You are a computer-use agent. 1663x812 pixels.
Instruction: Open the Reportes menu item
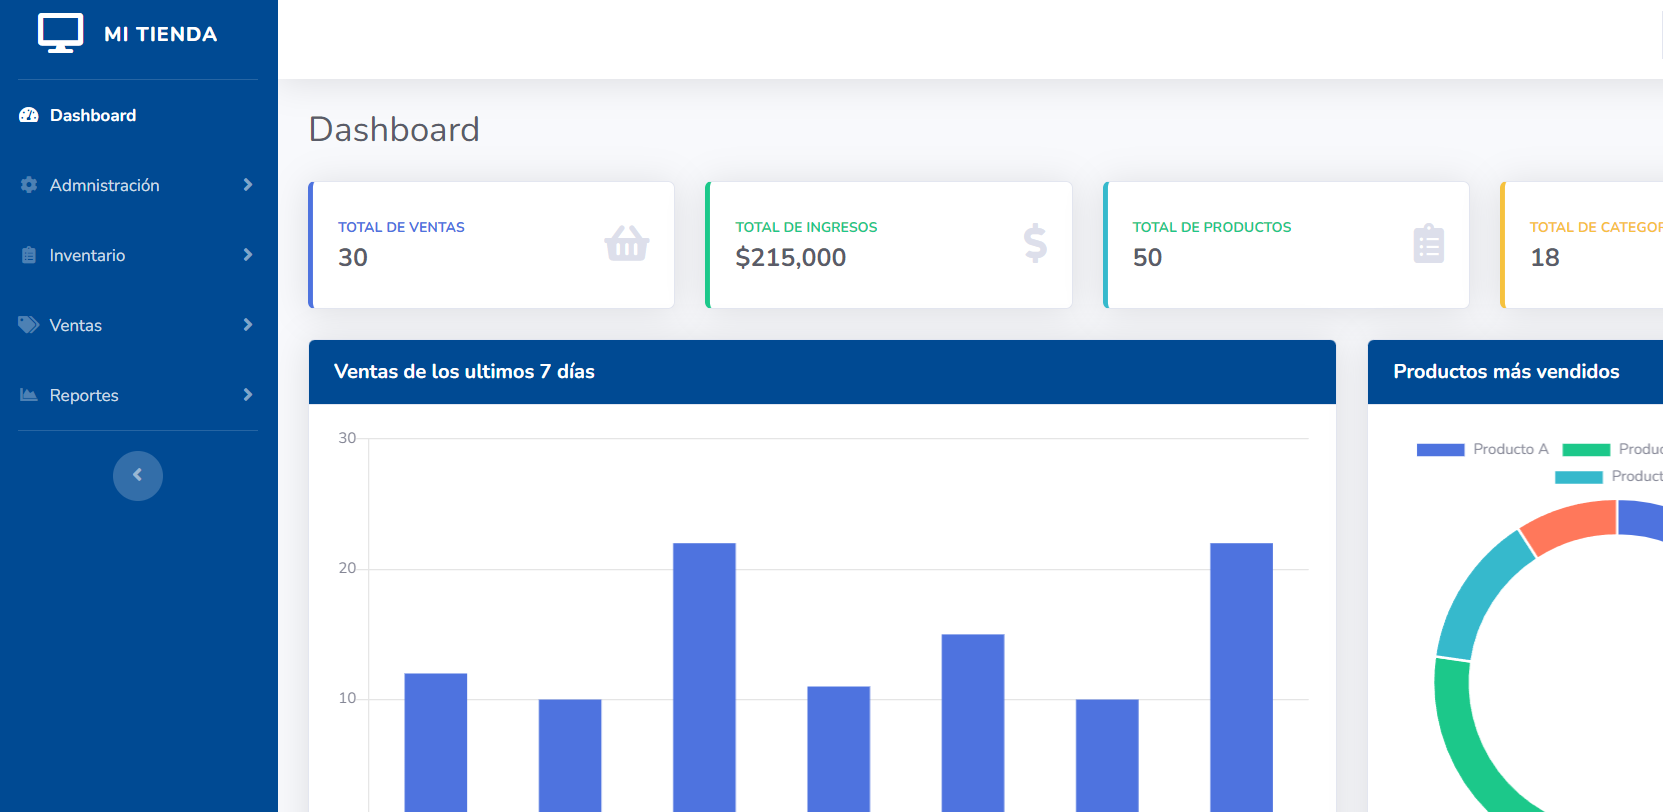[138, 395]
